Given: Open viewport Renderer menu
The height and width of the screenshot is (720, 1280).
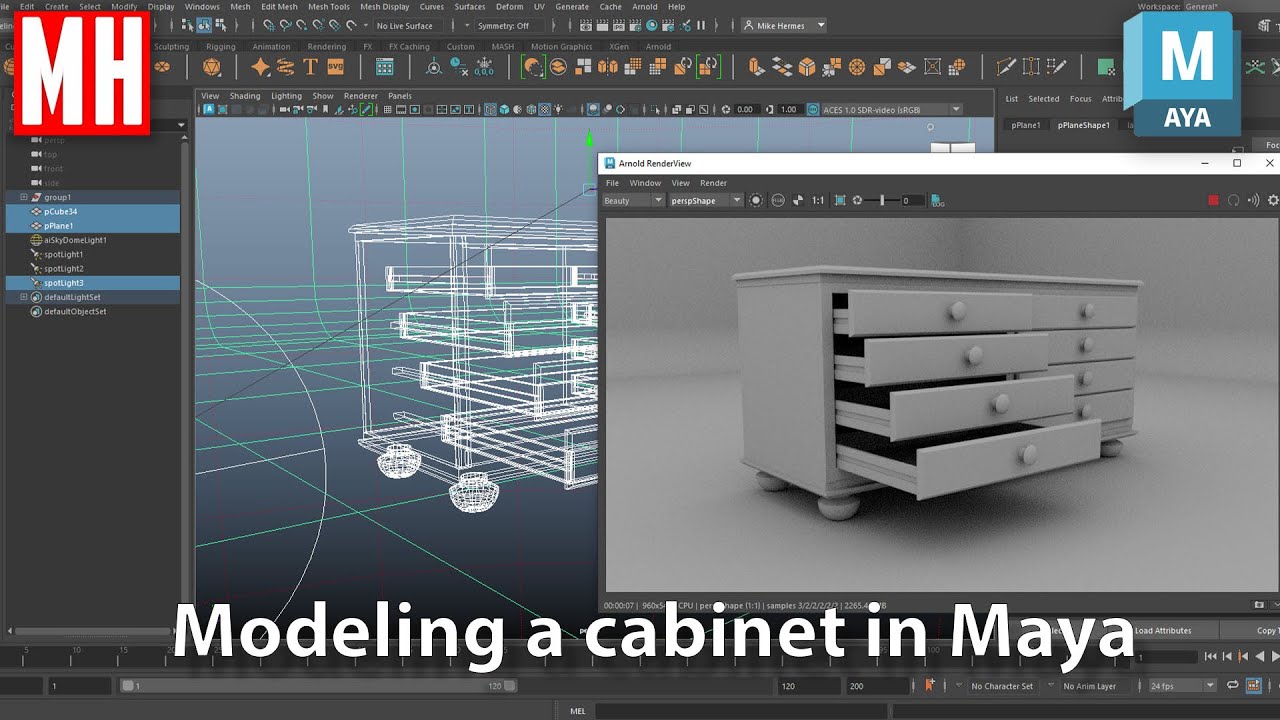Looking at the screenshot, I should point(361,96).
